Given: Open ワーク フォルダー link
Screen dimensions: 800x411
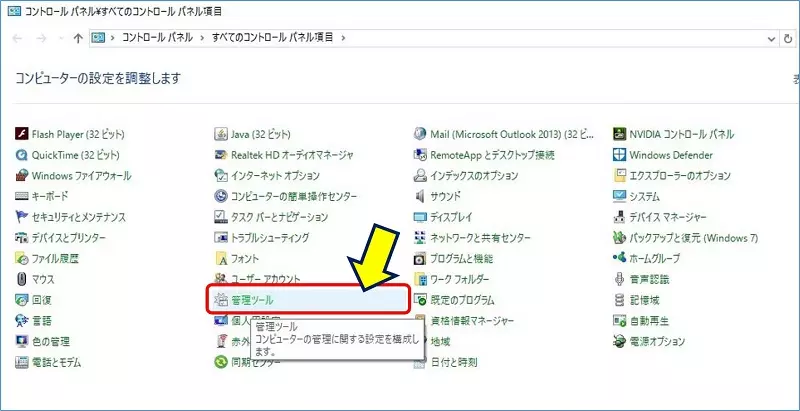Looking at the screenshot, I should [x=459, y=279].
